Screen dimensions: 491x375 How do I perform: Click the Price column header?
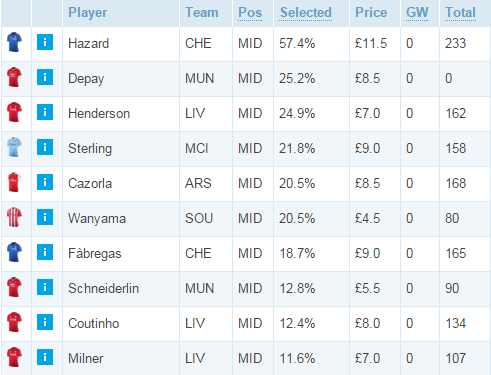coord(371,13)
